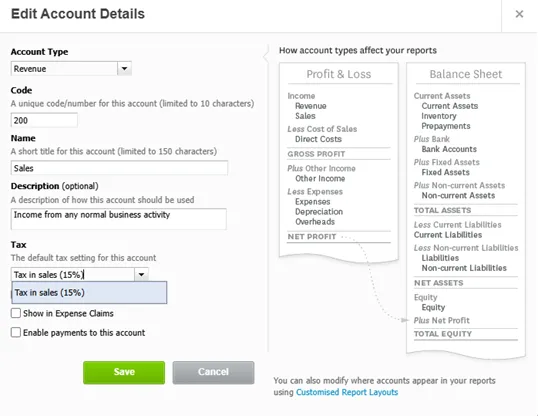This screenshot has height=416, width=538.
Task: Open the Customised Report Layouts link
Action: pos(347,392)
